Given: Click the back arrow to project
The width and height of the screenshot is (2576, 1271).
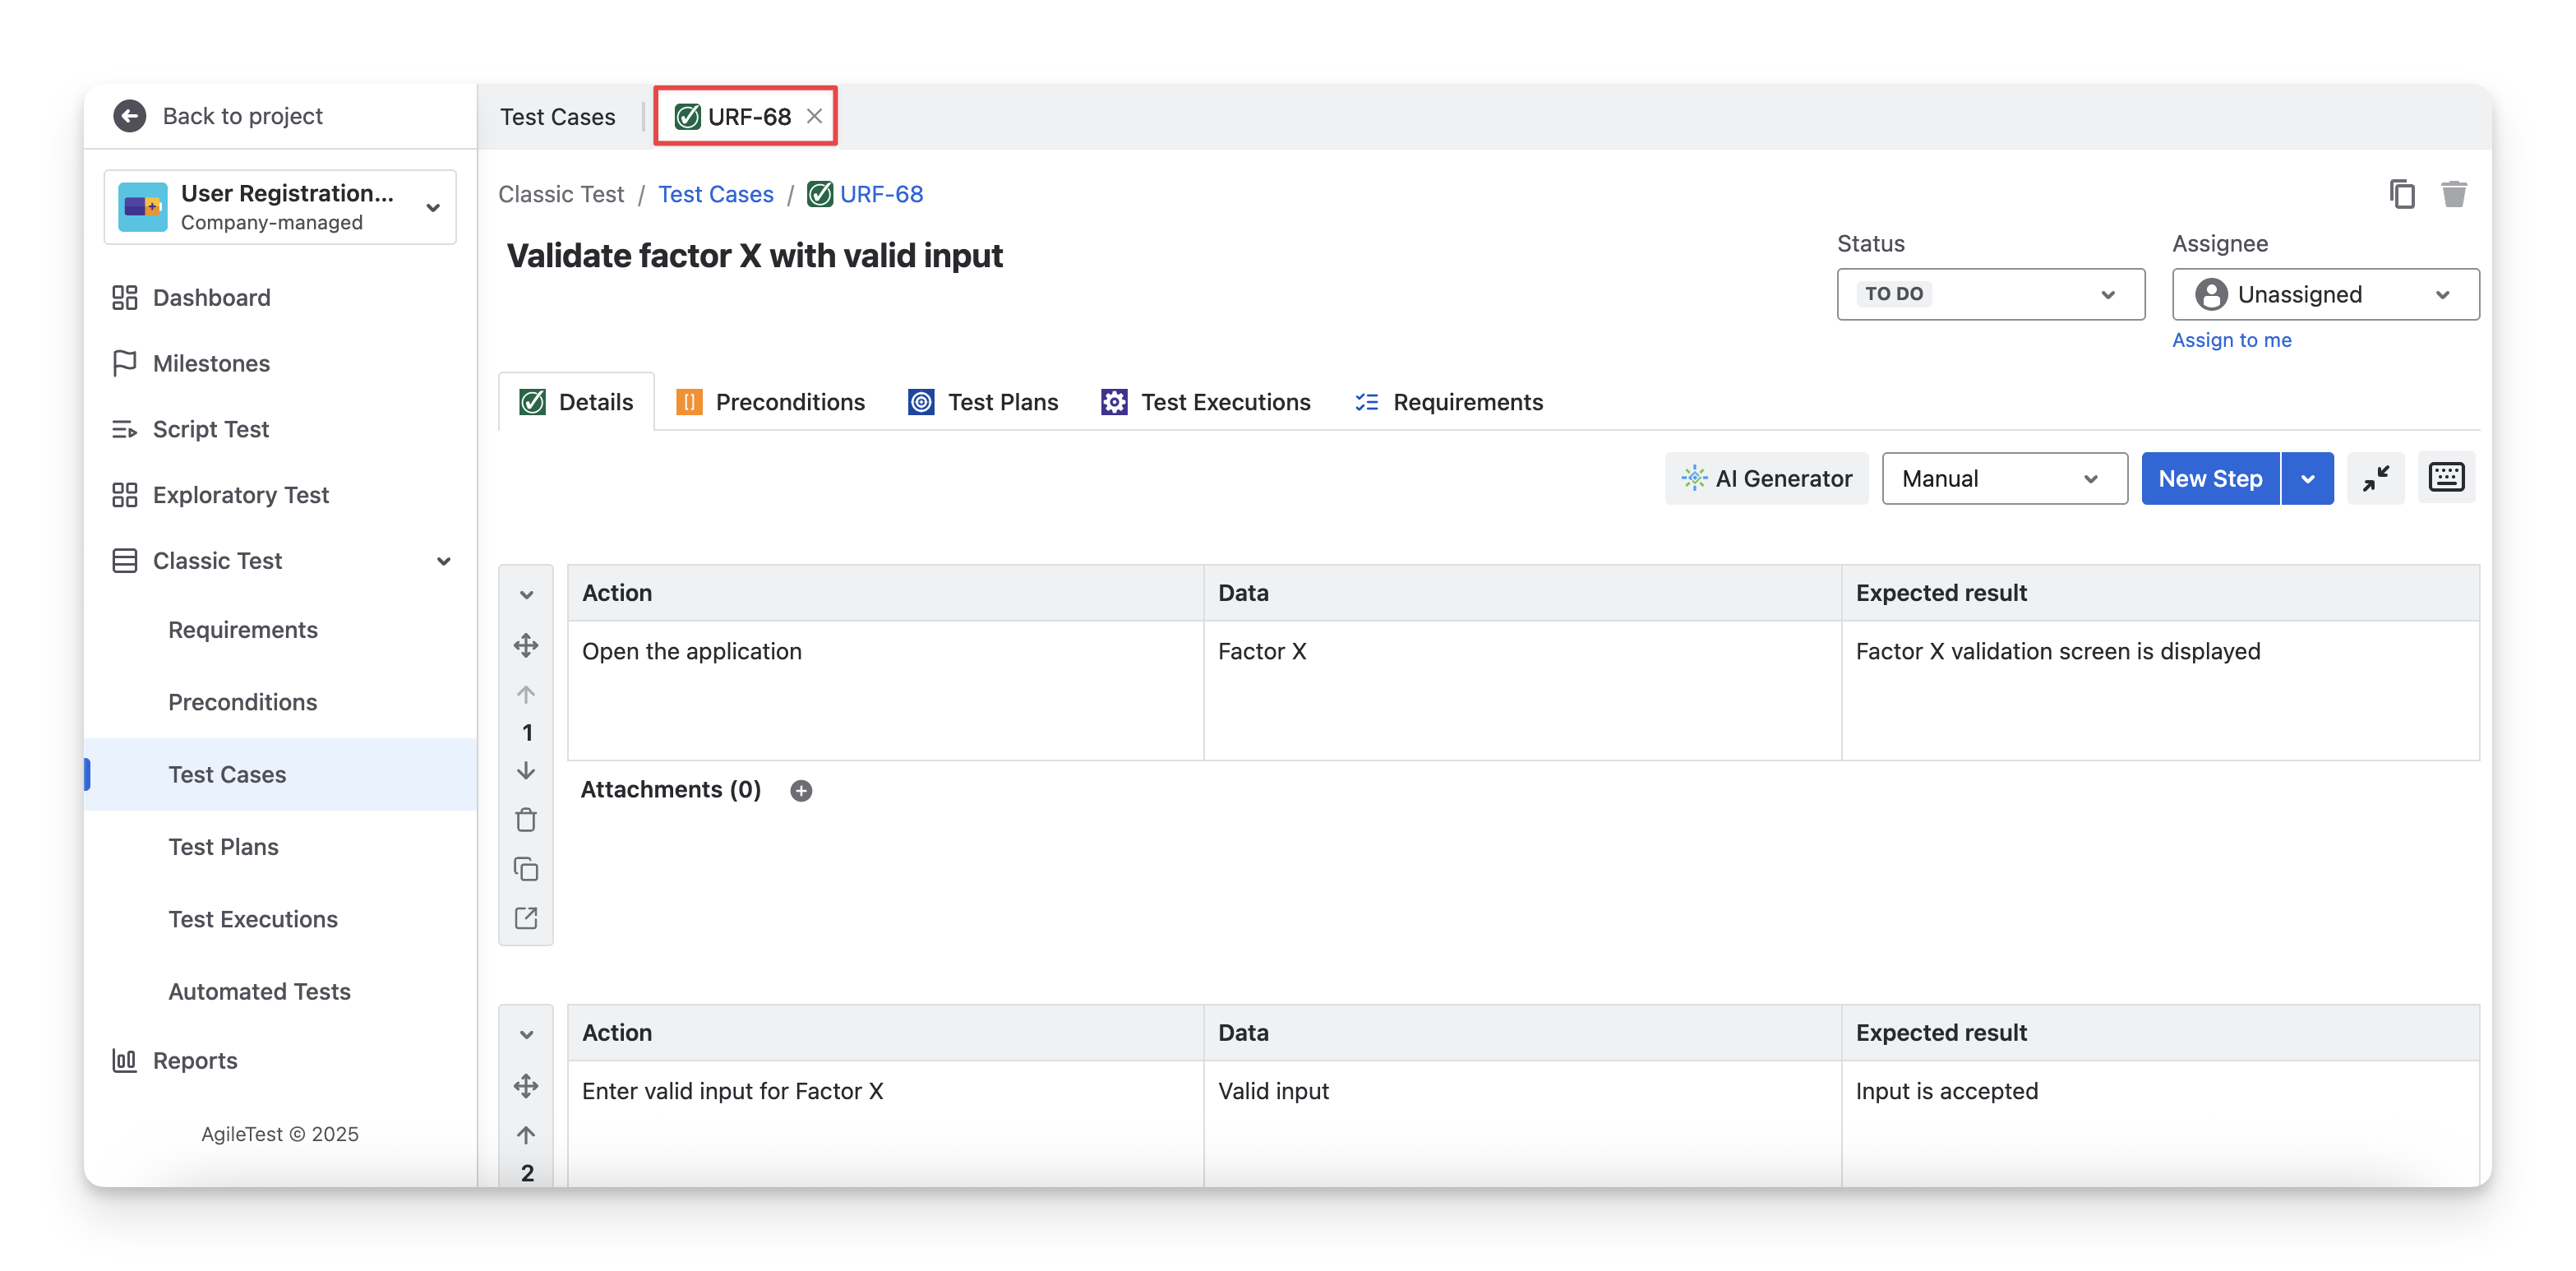Looking at the screenshot, I should [x=130, y=116].
